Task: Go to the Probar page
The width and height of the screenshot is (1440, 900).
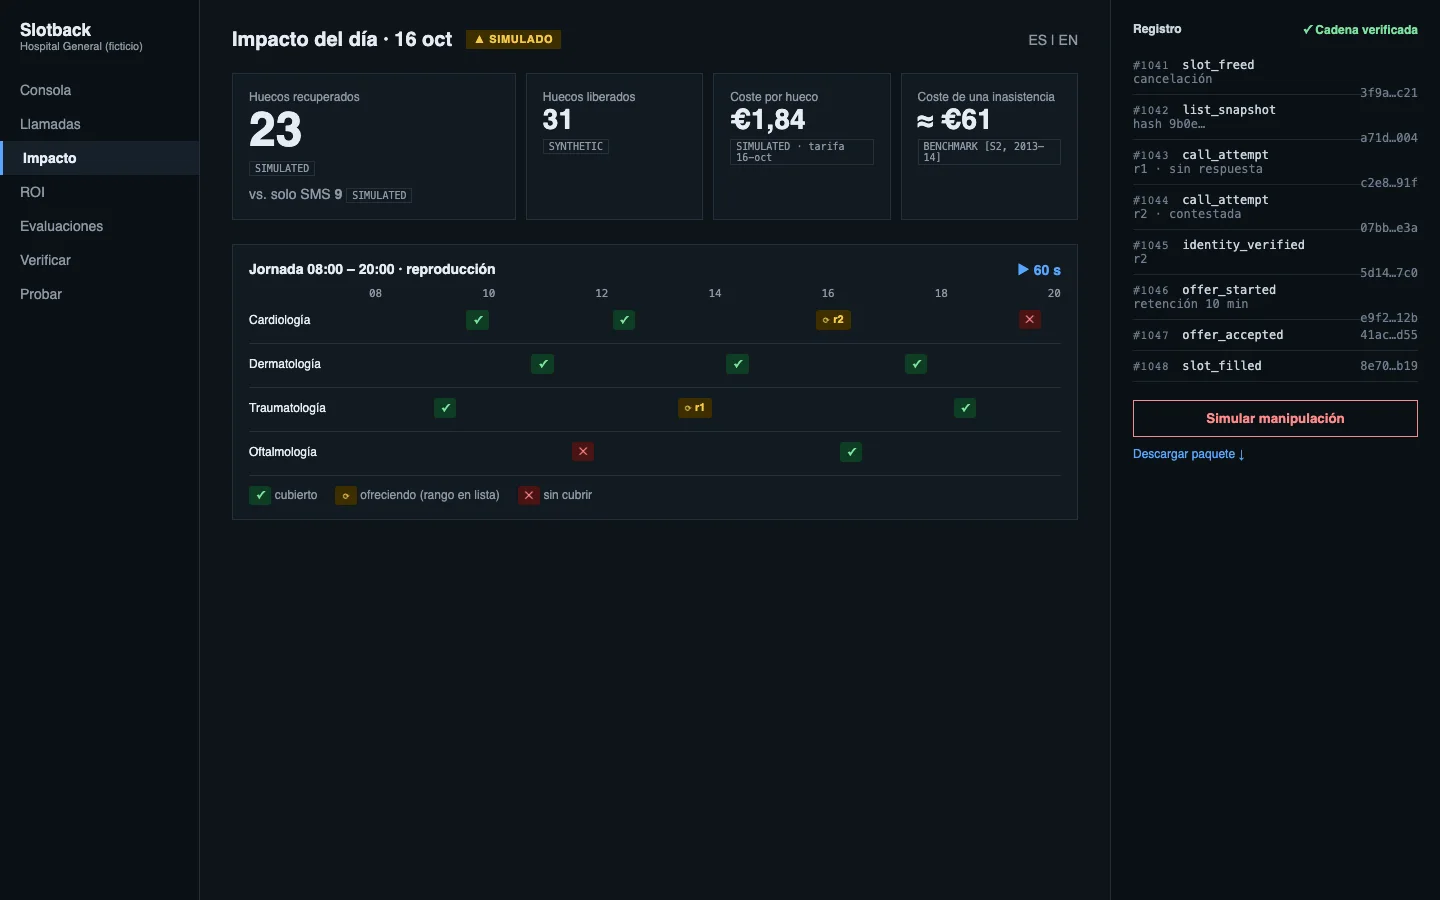Action: click(100, 294)
